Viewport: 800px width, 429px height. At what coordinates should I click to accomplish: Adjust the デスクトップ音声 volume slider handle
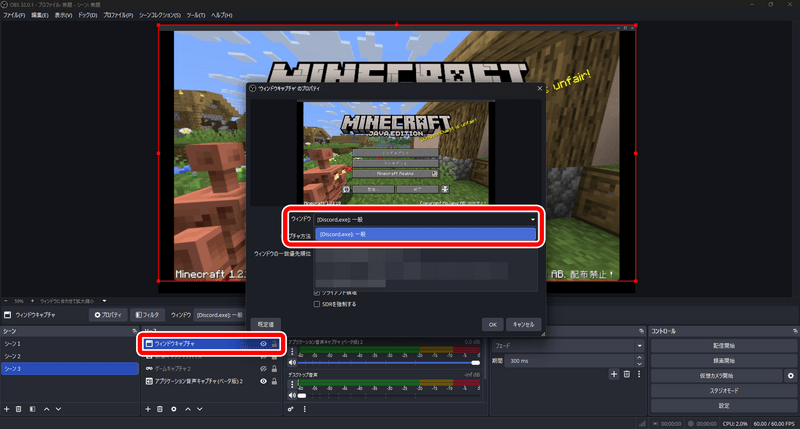pyautogui.click(x=302, y=395)
